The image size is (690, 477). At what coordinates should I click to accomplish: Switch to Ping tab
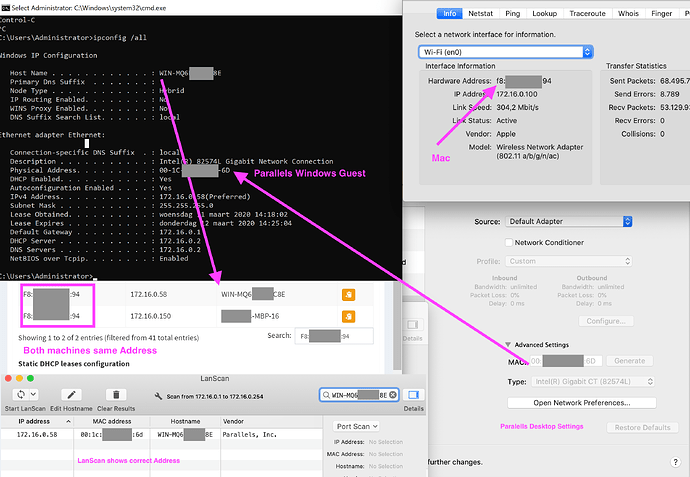point(512,14)
